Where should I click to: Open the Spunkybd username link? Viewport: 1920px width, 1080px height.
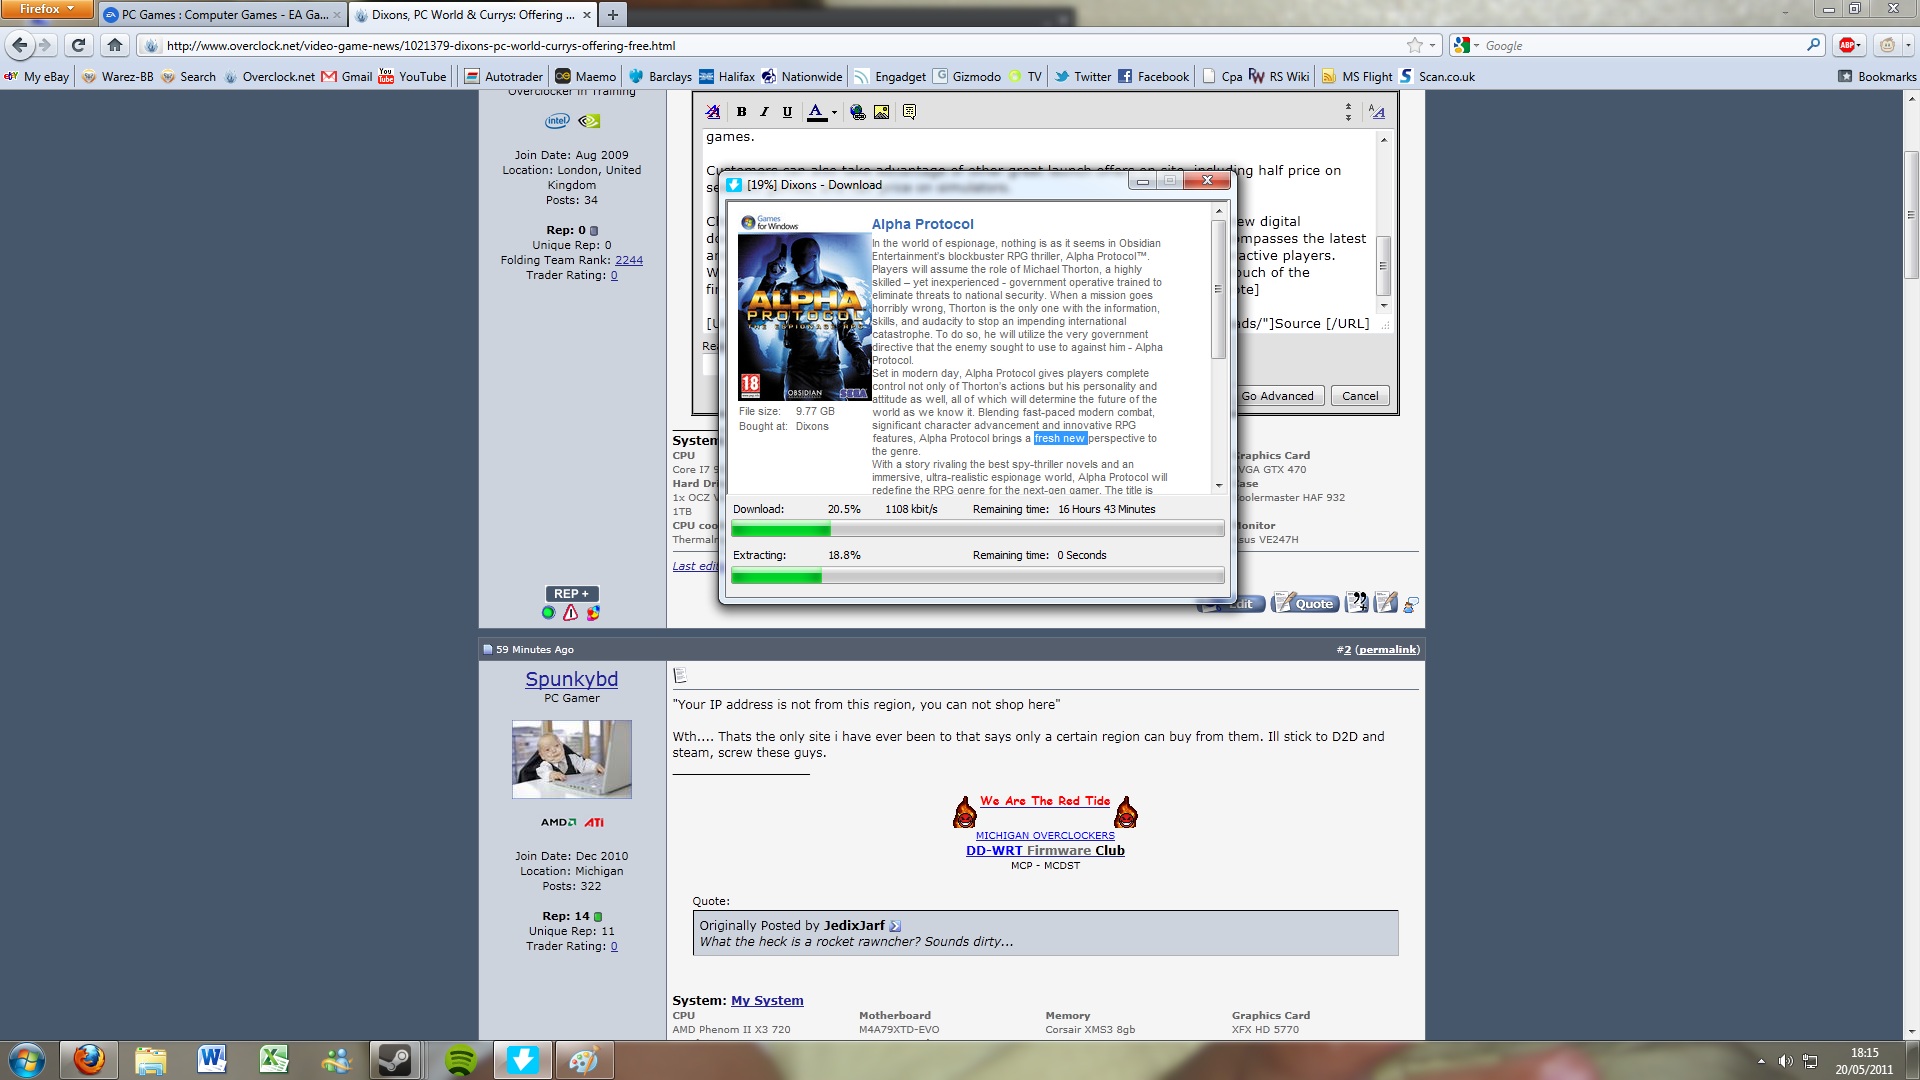click(x=572, y=679)
